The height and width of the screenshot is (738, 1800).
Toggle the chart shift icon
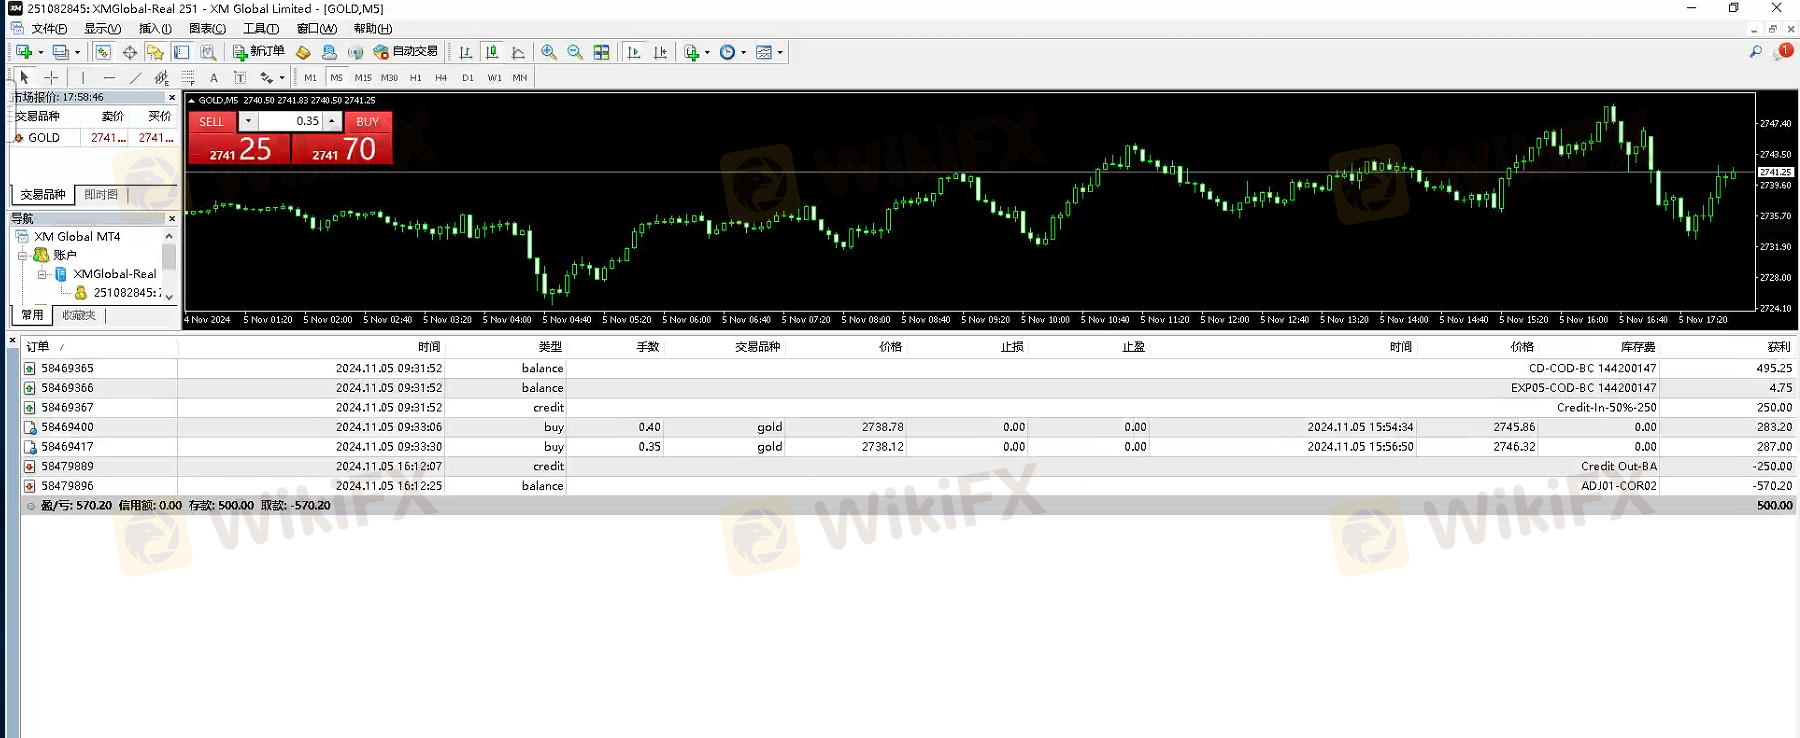pos(660,52)
